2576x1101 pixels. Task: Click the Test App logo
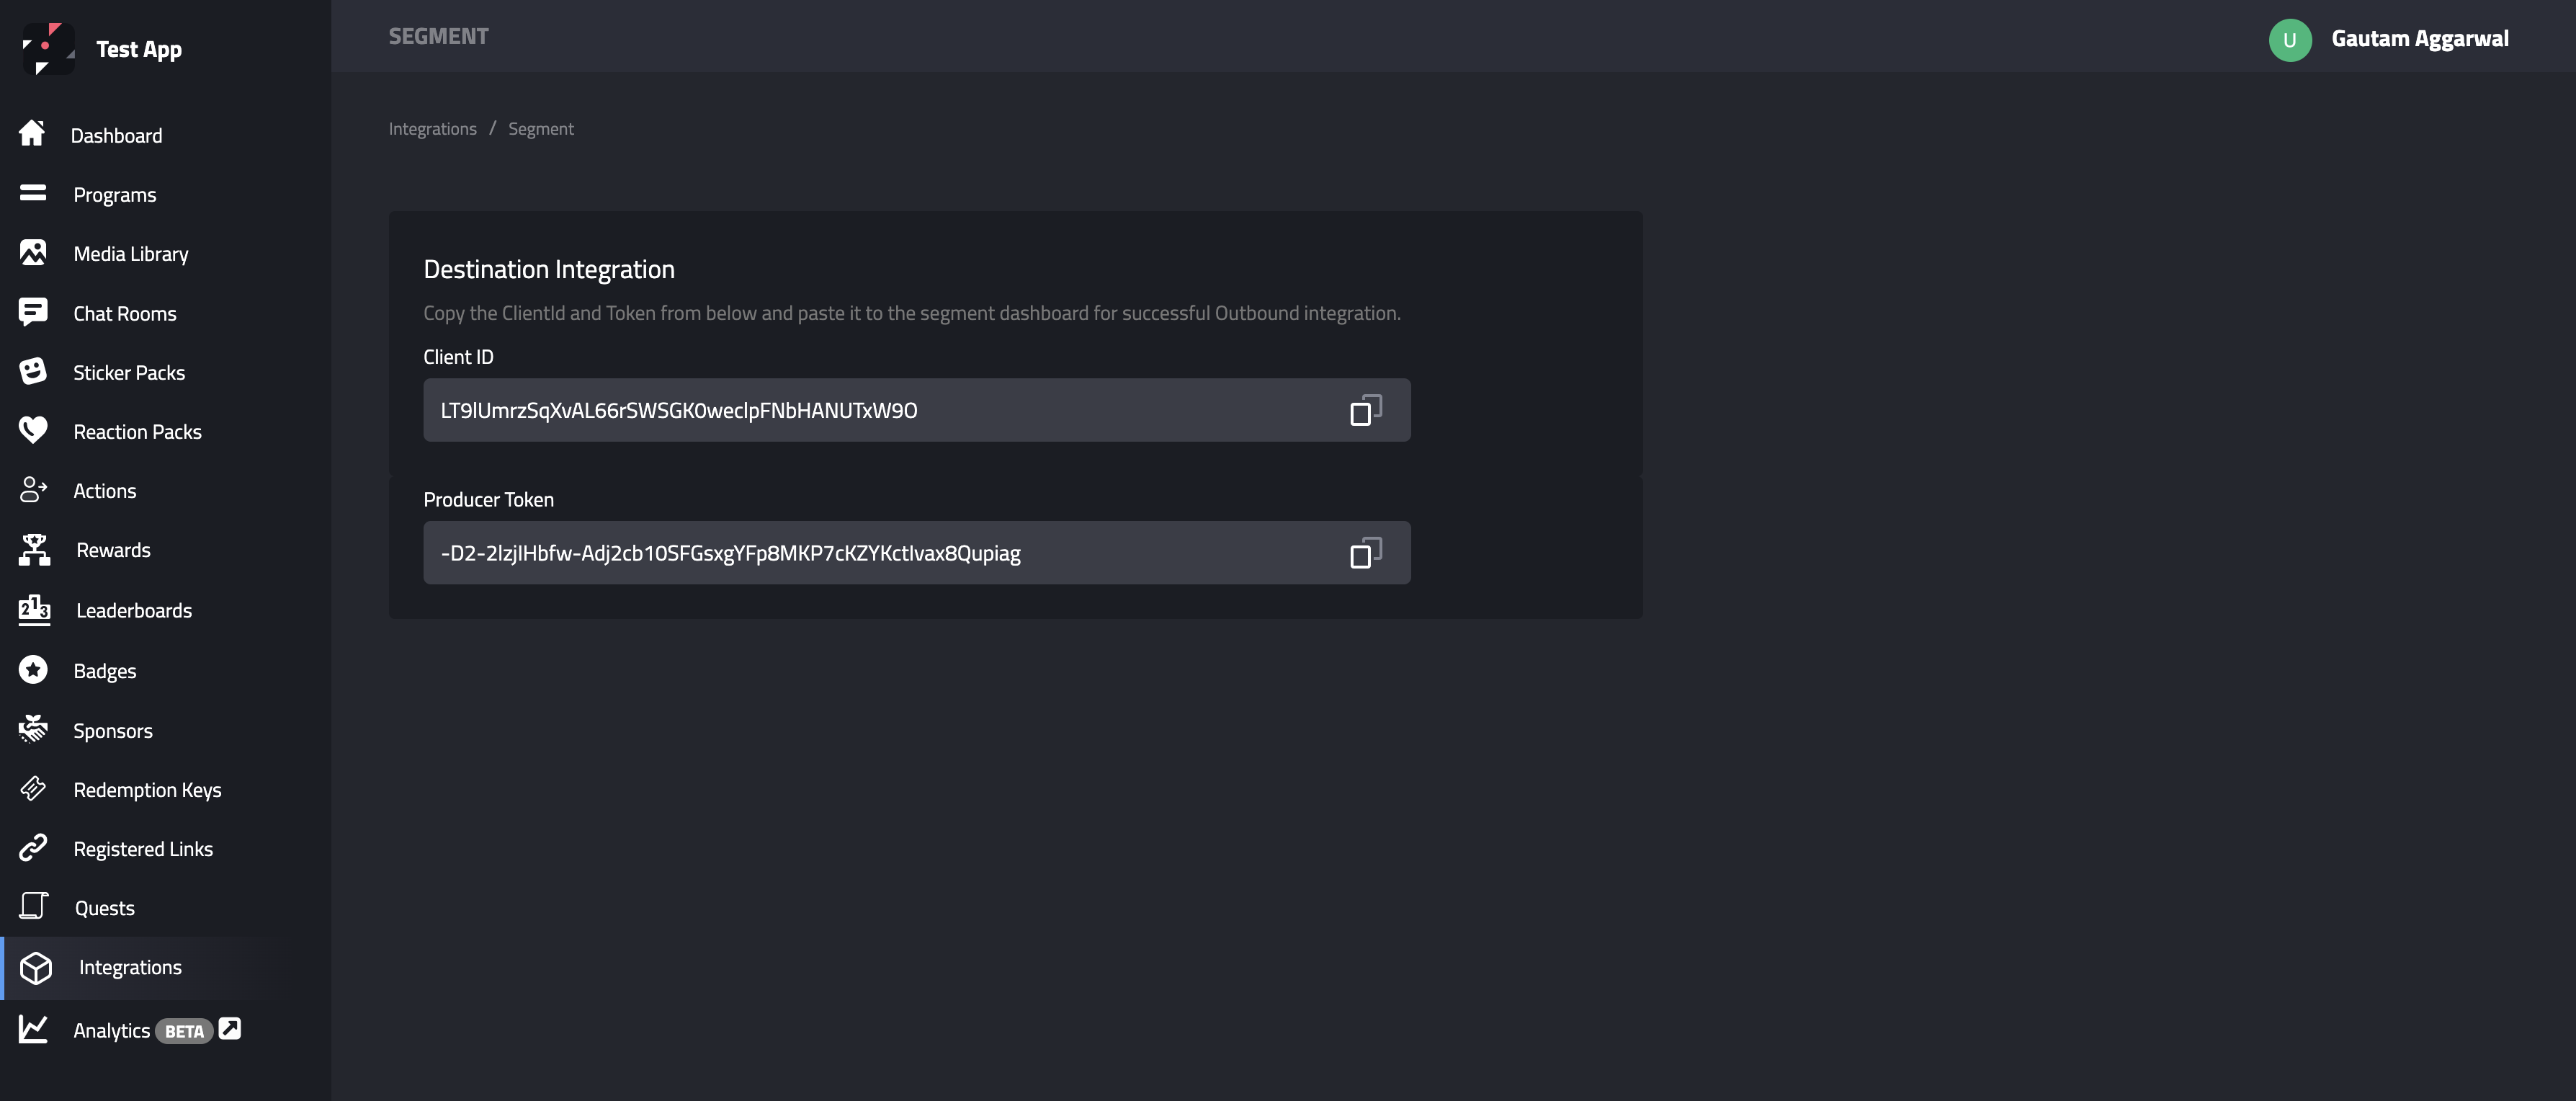[48, 48]
